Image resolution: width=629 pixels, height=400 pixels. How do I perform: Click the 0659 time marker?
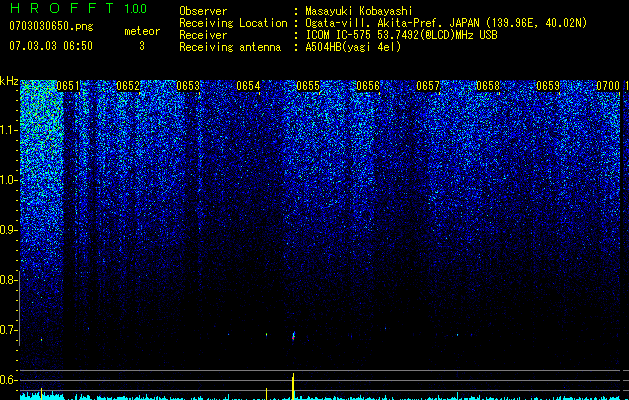tap(548, 86)
